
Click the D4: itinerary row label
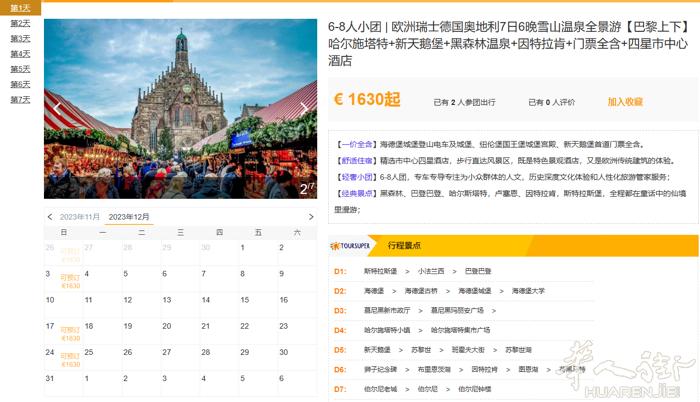(340, 330)
